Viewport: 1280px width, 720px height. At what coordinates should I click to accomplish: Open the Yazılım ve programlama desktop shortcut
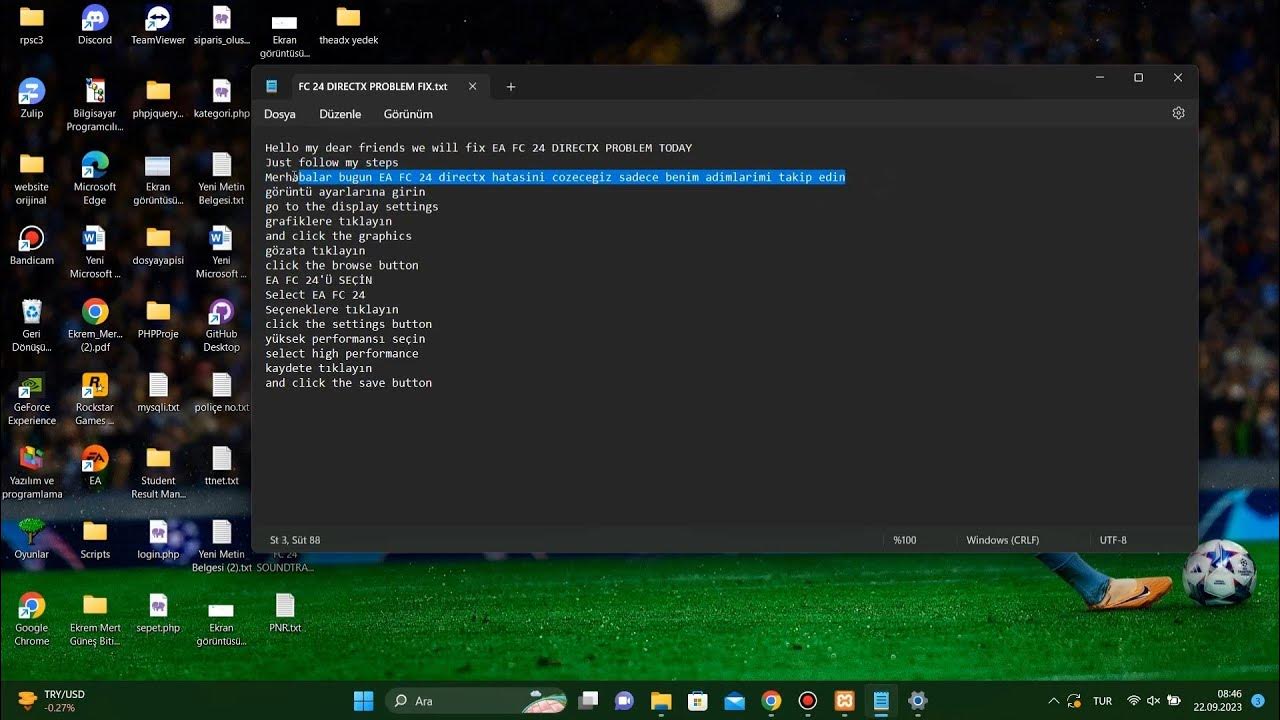(31, 472)
